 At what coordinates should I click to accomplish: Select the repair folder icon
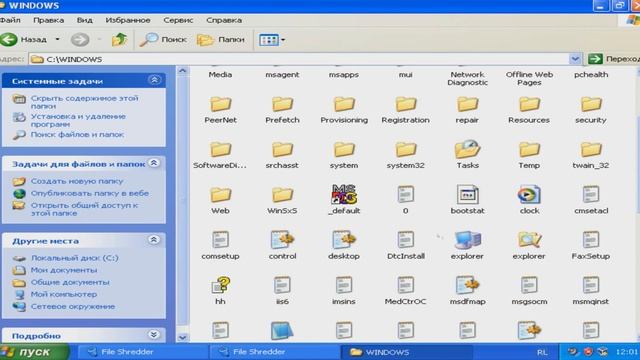click(x=467, y=104)
